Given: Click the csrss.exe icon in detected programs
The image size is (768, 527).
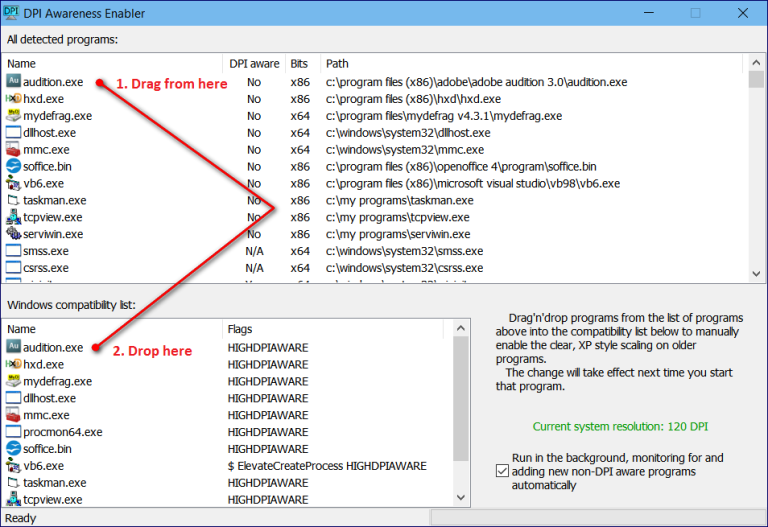Looking at the screenshot, I should pyautogui.click(x=13, y=267).
